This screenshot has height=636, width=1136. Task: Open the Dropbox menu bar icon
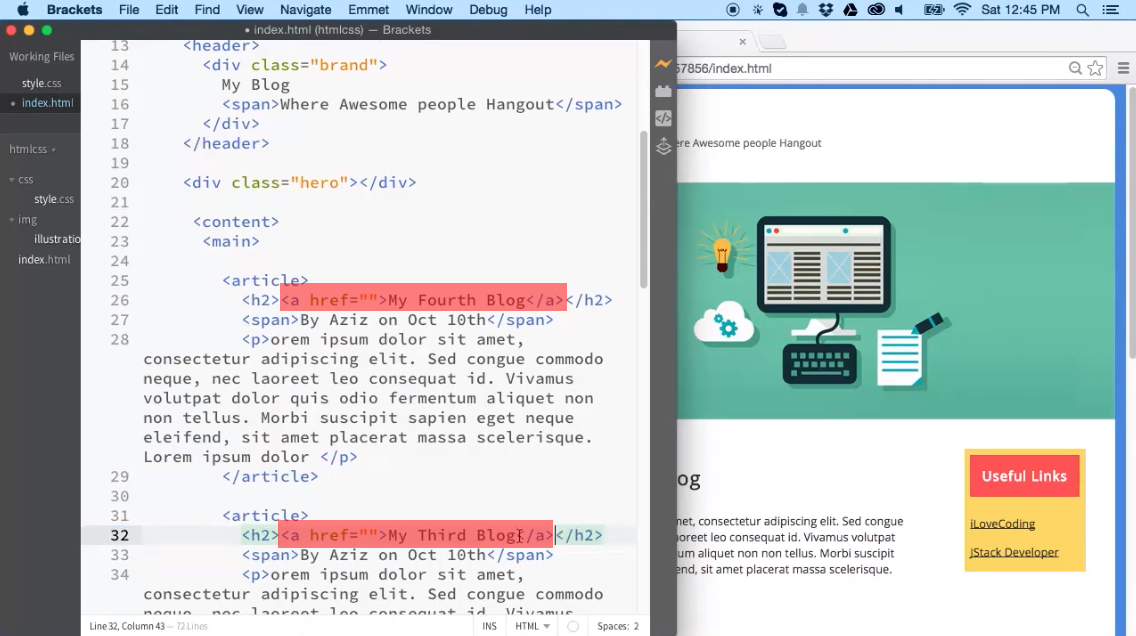pos(826,10)
